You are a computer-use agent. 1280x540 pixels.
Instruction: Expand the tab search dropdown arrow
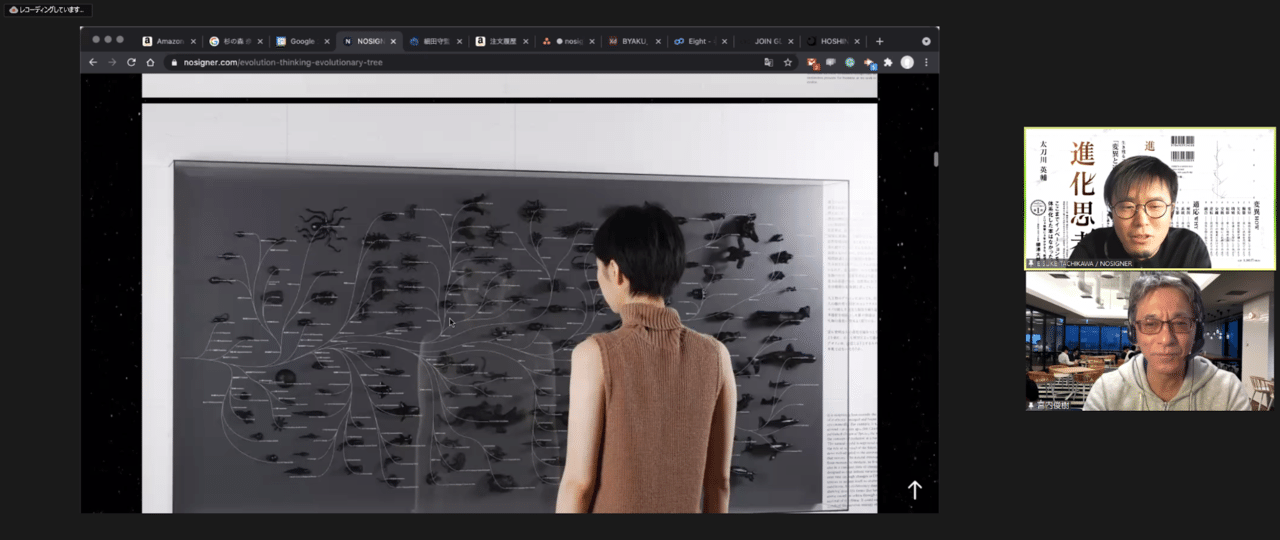click(x=926, y=41)
